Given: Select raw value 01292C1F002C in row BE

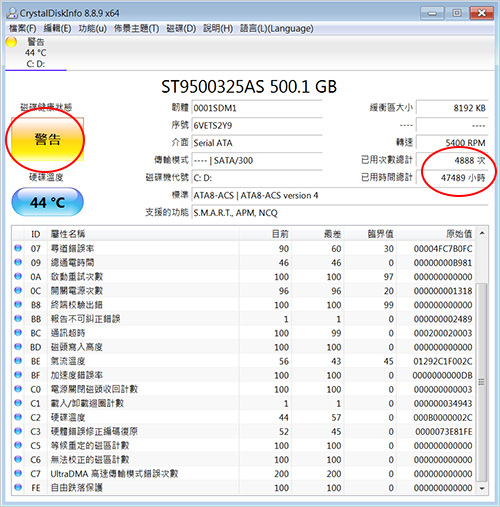Looking at the screenshot, I should pyautogui.click(x=443, y=361).
